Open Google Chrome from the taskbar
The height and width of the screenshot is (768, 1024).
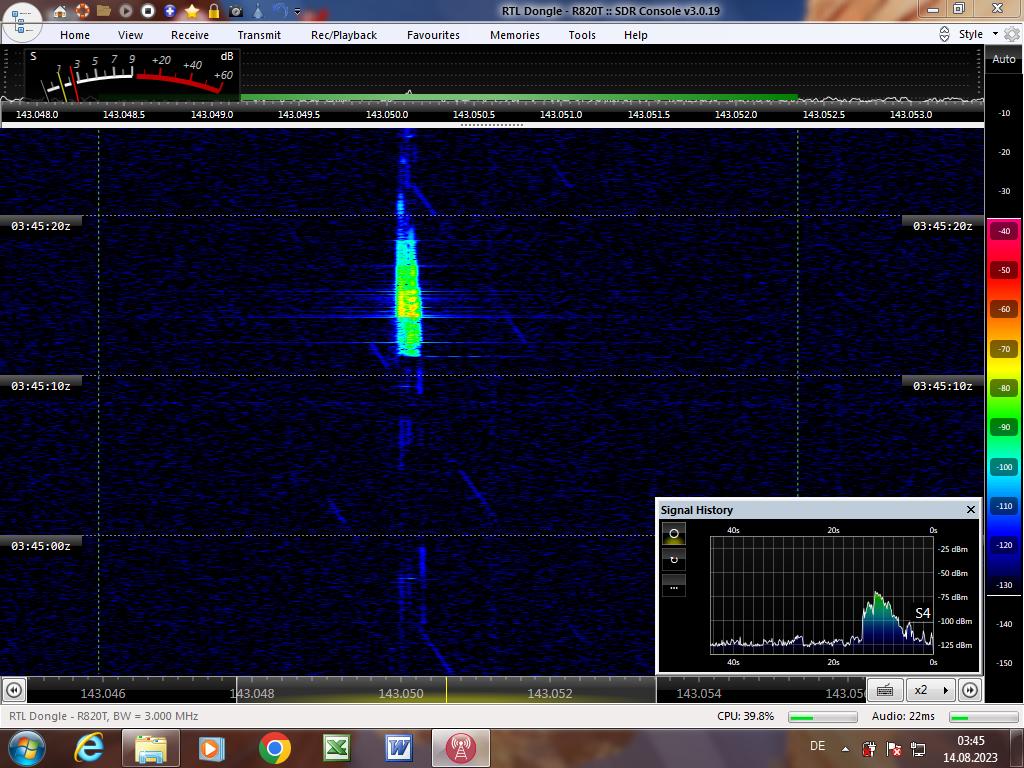[x=274, y=748]
